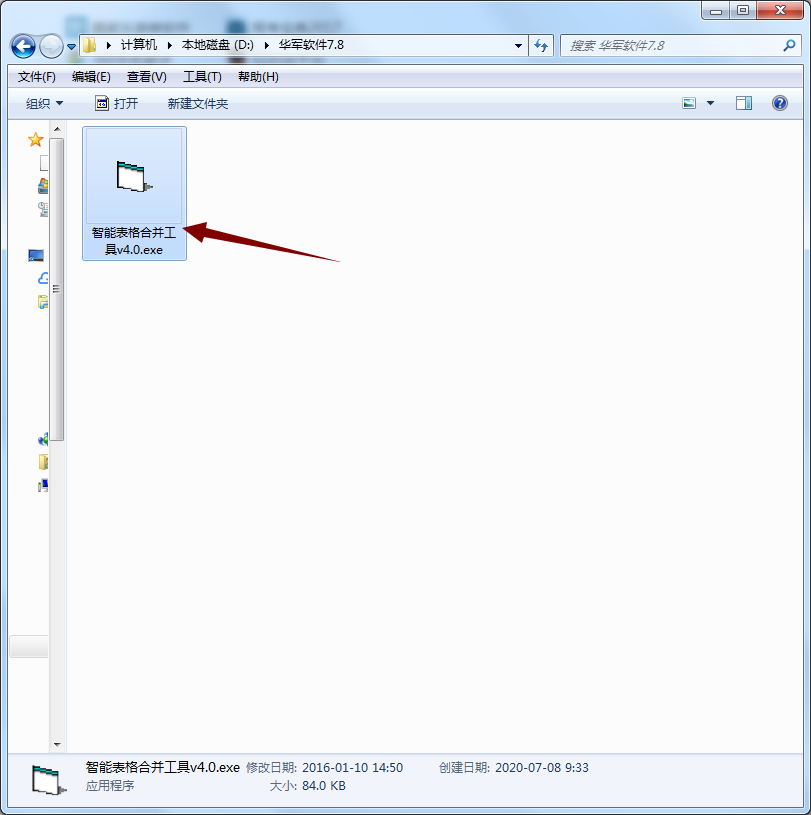
Task: Open the 文件(F) menu
Action: (x=36, y=77)
